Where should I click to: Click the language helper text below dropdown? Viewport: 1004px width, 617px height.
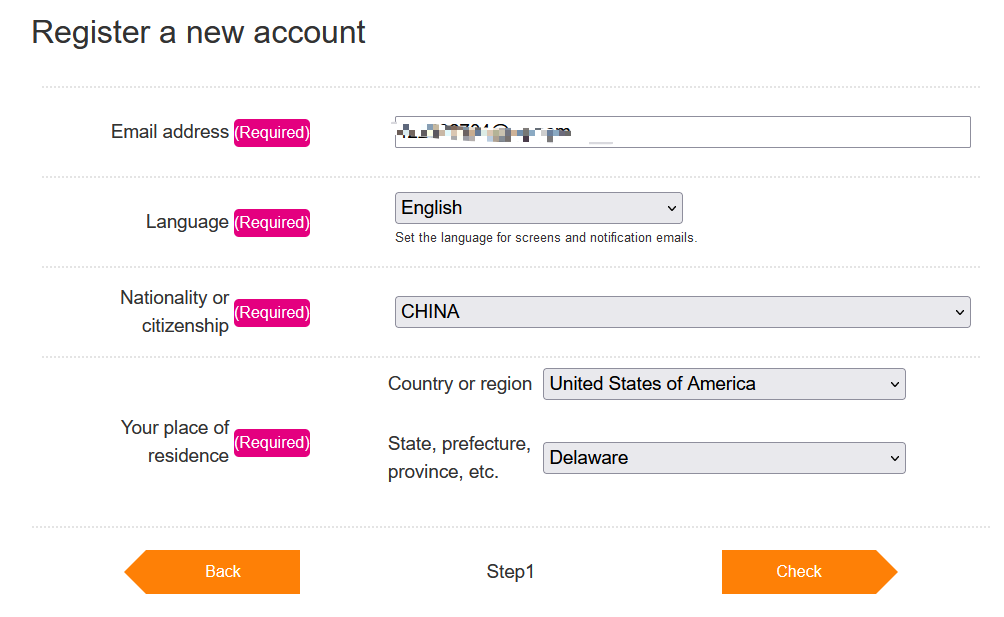[x=546, y=238]
